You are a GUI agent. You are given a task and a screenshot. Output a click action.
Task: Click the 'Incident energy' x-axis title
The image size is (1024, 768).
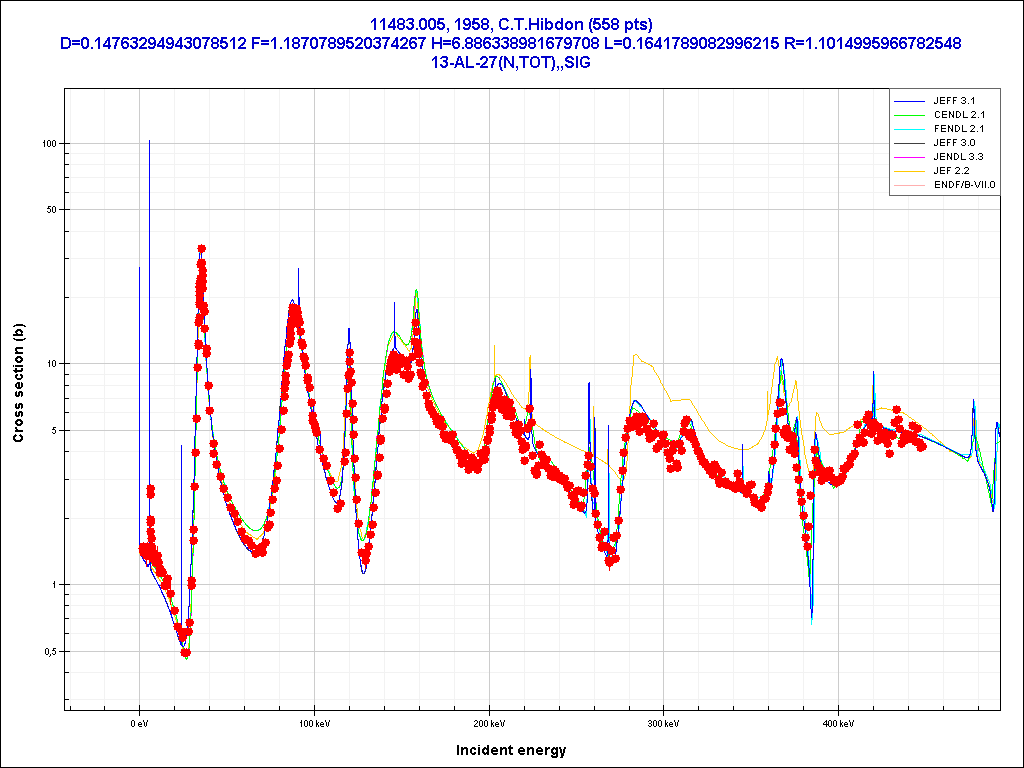(x=511, y=750)
